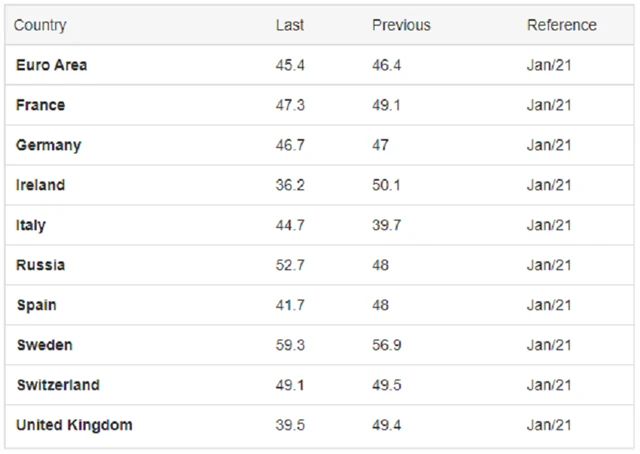Open the Russia country link

tap(40, 265)
